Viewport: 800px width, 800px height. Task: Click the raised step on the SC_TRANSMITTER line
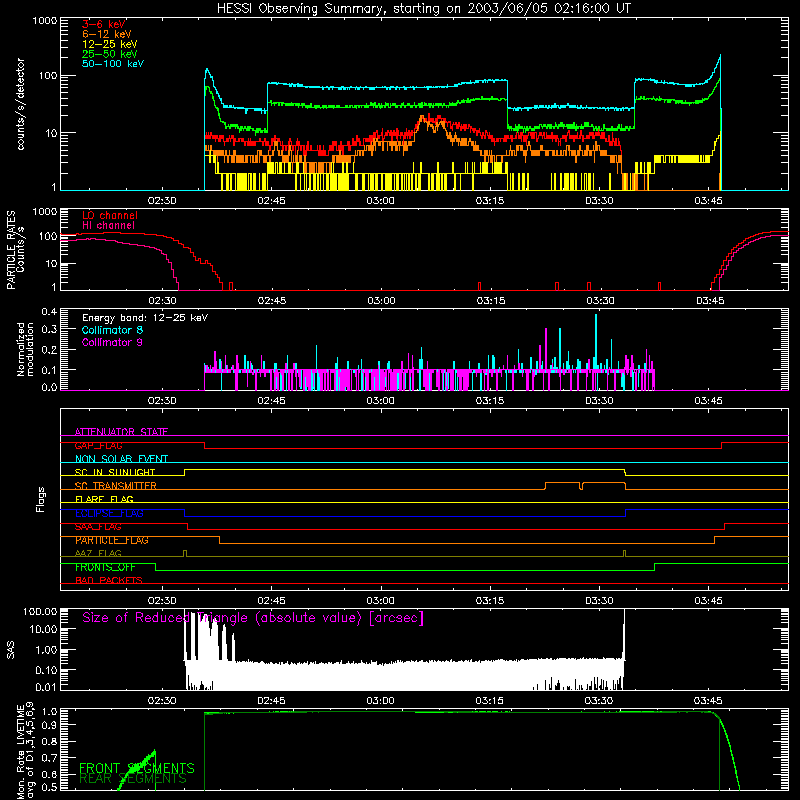click(585, 484)
